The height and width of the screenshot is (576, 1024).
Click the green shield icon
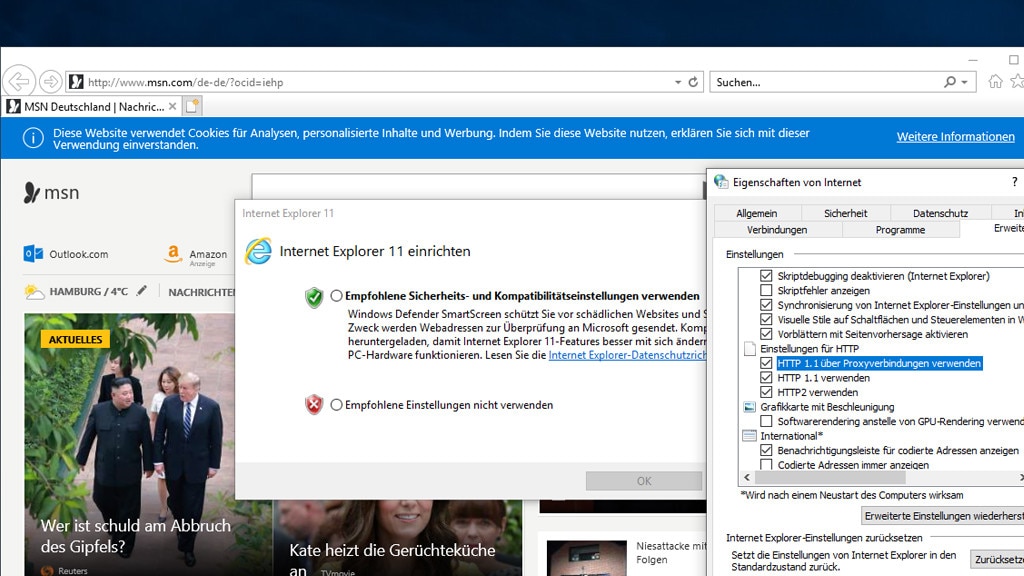click(x=314, y=297)
